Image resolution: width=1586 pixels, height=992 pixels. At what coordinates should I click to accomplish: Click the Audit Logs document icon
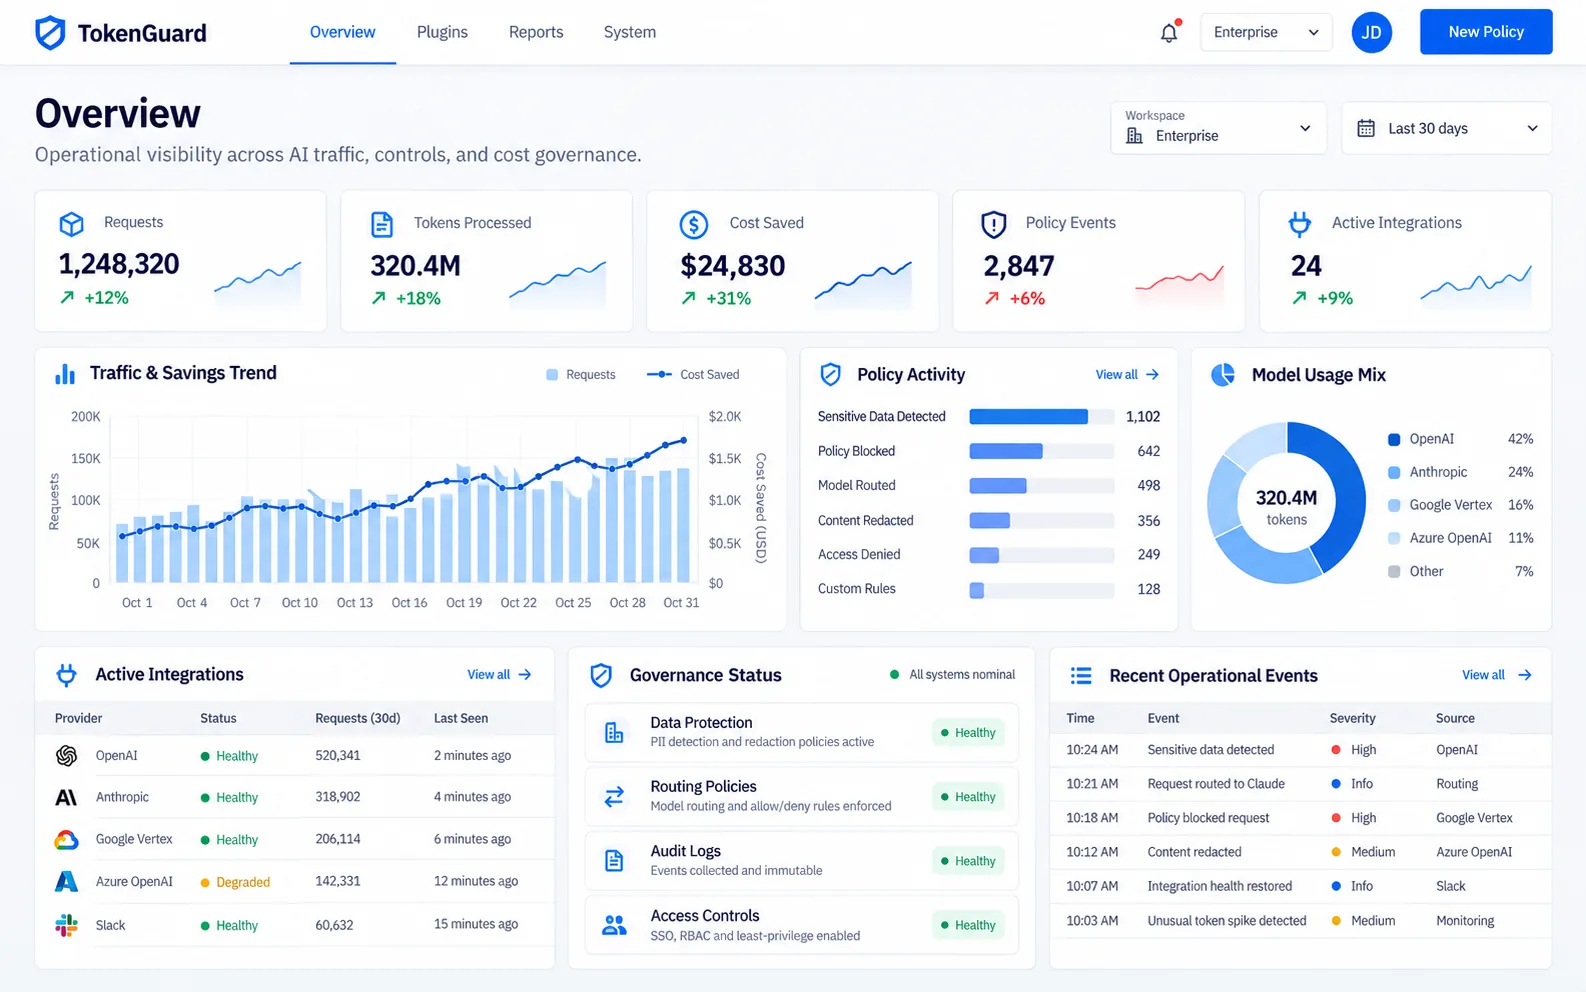point(614,861)
